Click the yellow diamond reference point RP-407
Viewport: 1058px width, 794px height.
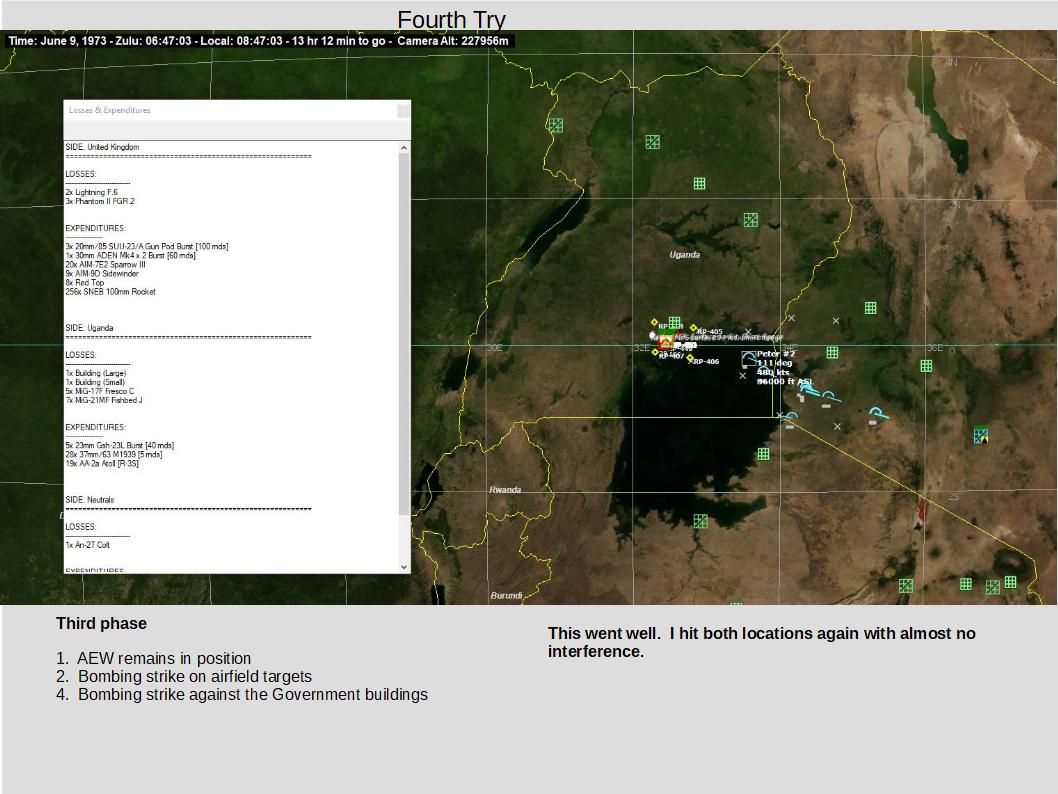click(x=655, y=352)
